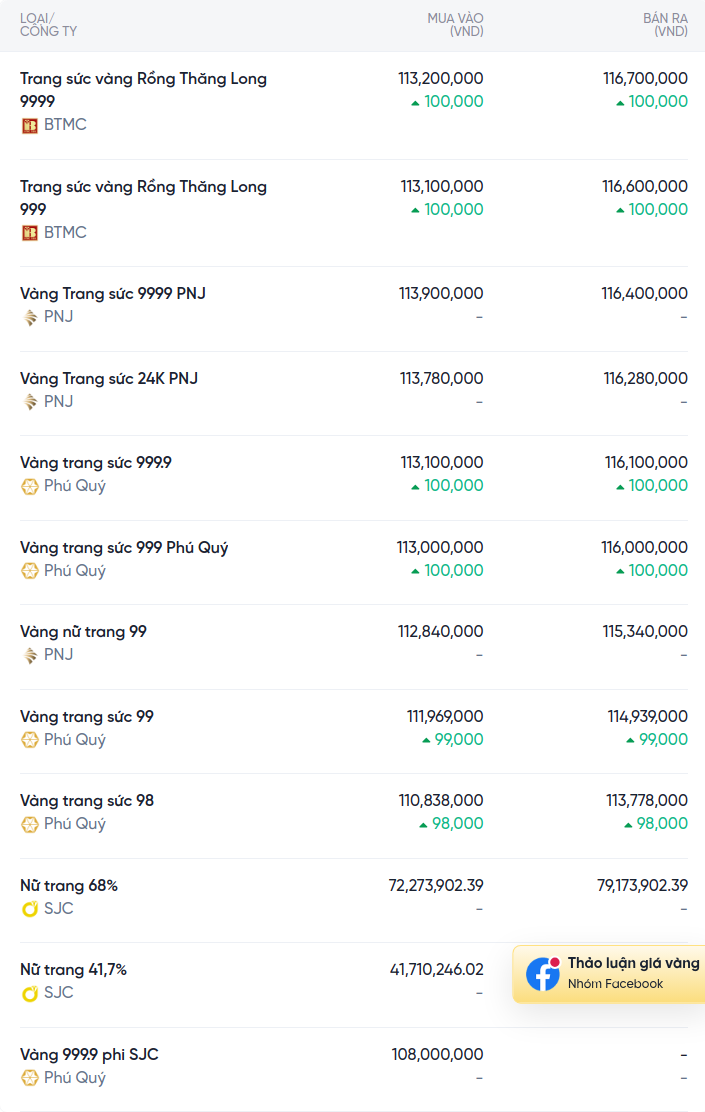The image size is (705, 1112).
Task: Click the BTMC logo under Rồng Thăng Long 999
Action: (x=30, y=233)
